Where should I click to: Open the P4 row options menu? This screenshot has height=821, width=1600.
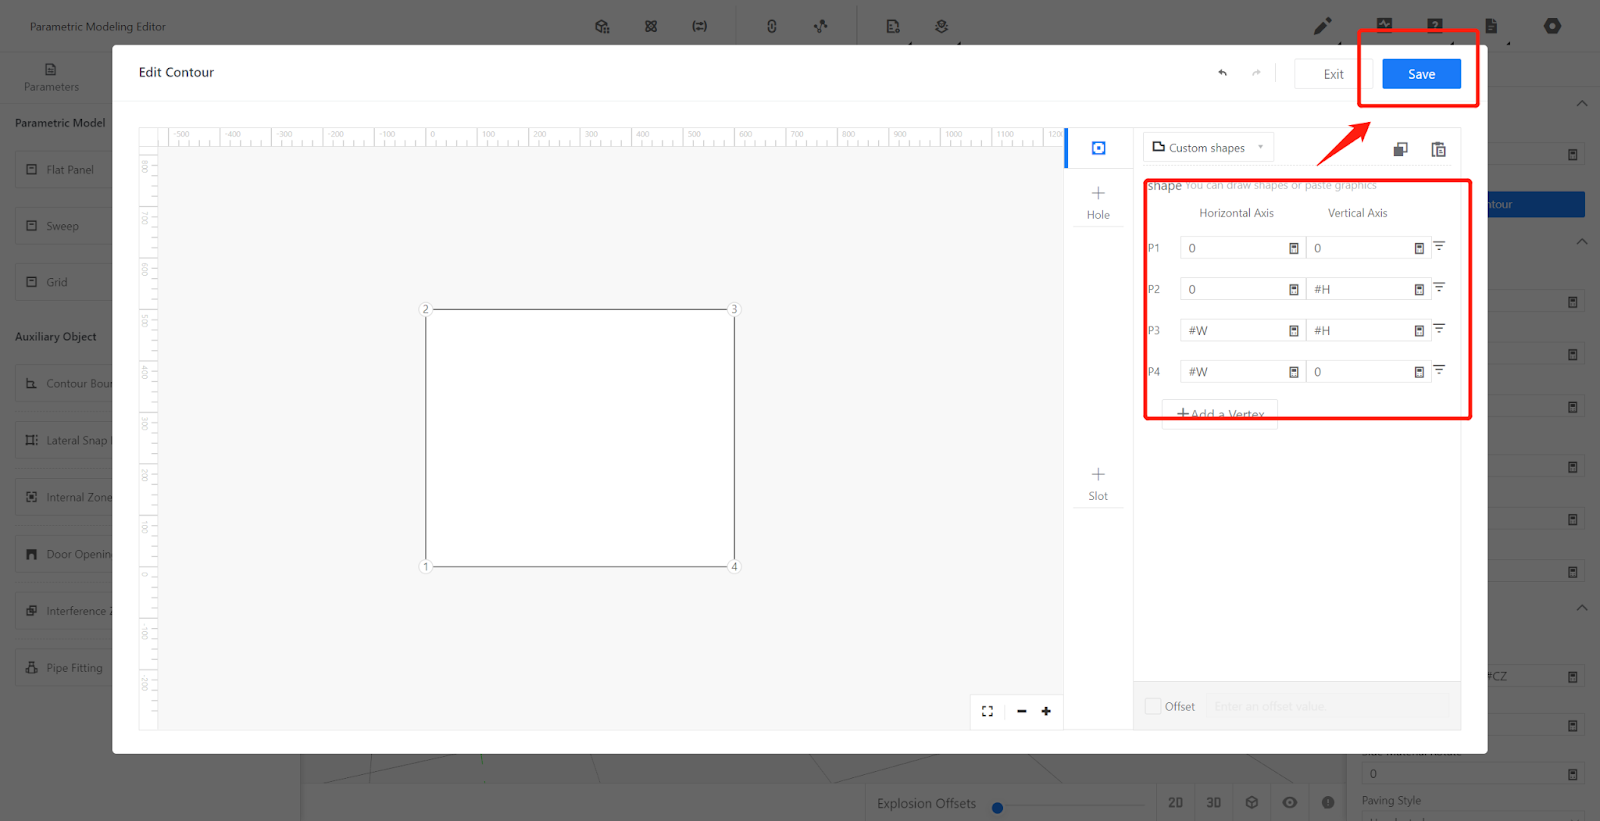click(1439, 370)
